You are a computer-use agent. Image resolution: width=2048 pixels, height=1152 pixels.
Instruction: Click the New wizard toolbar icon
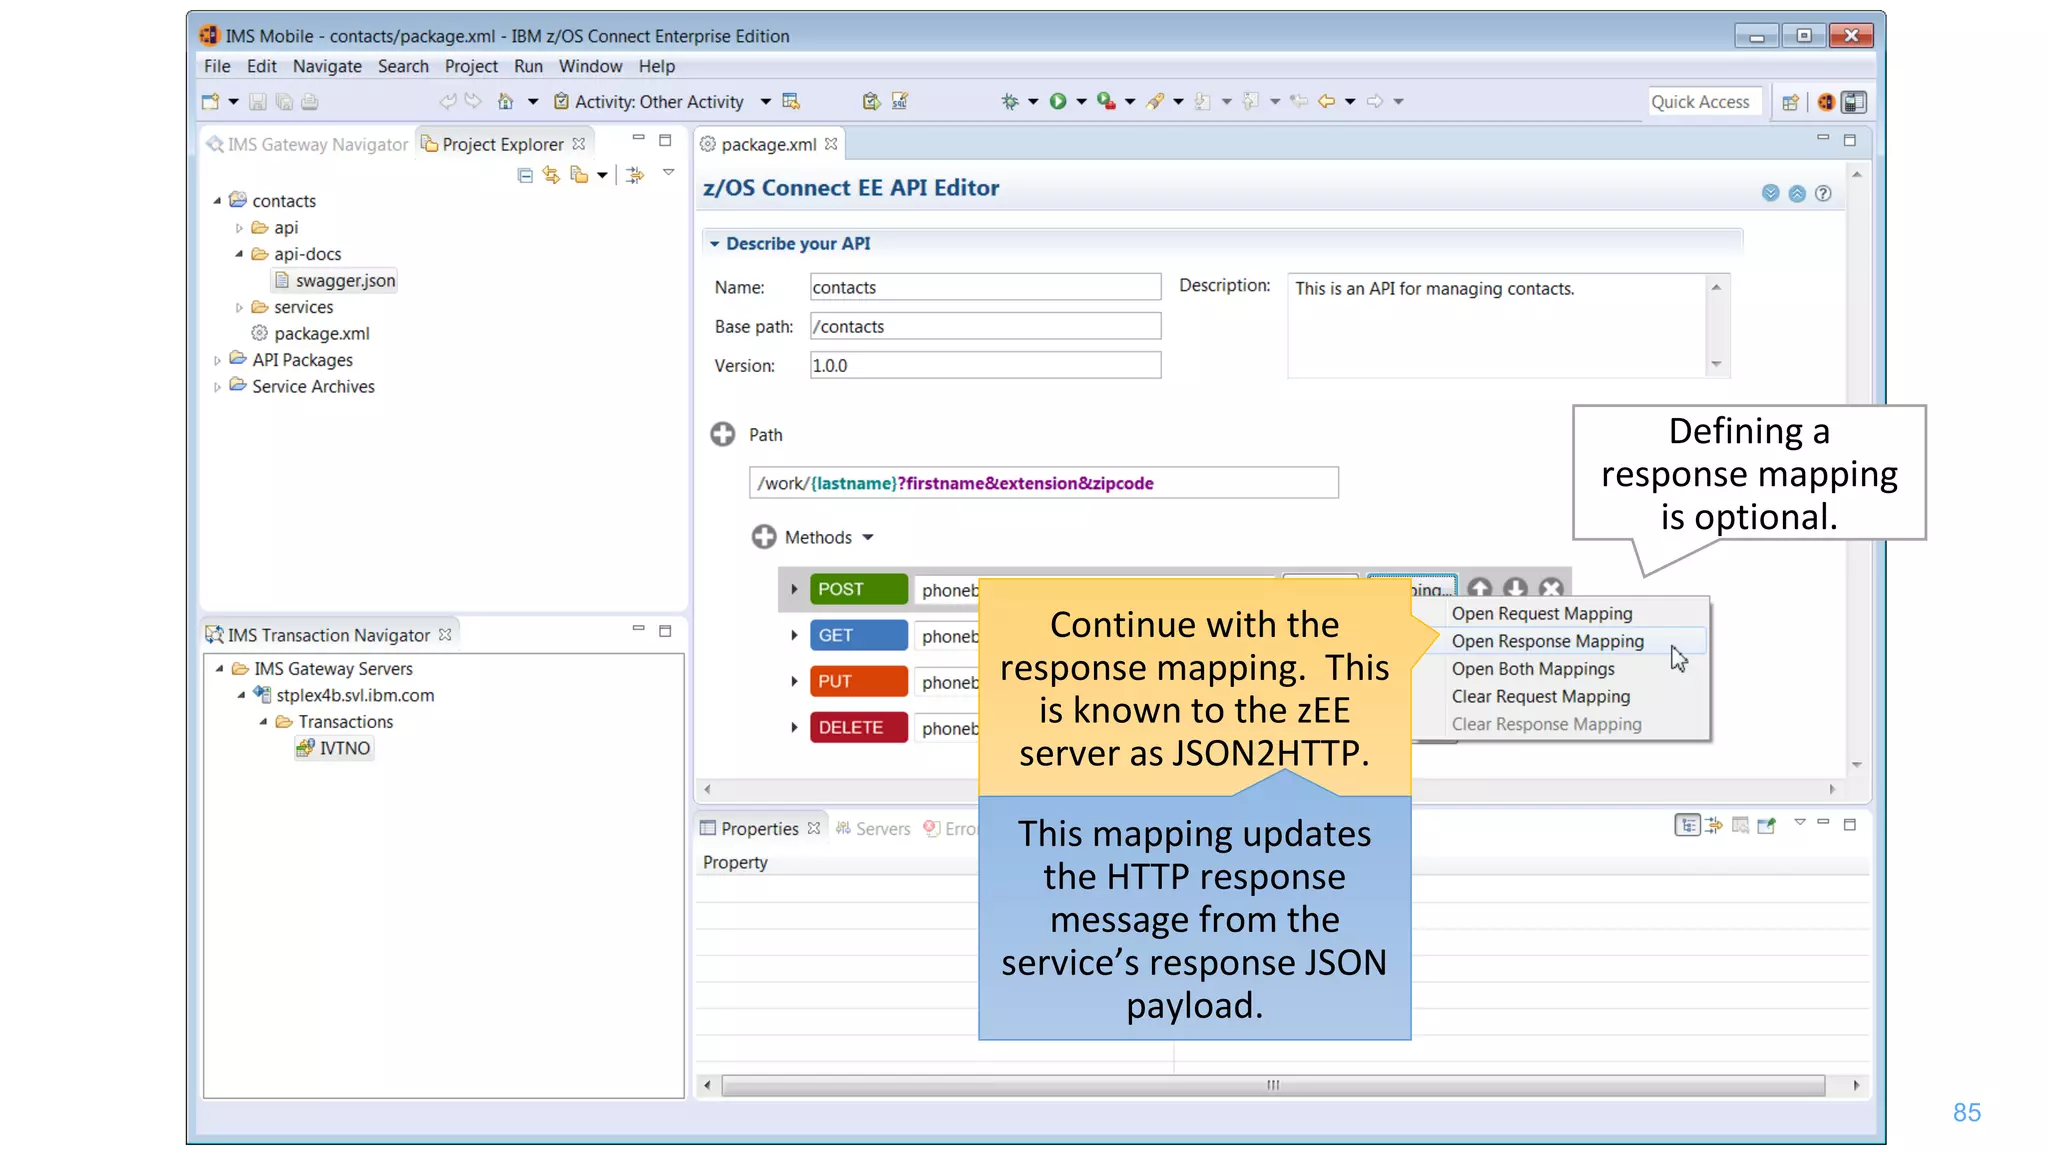[x=210, y=101]
